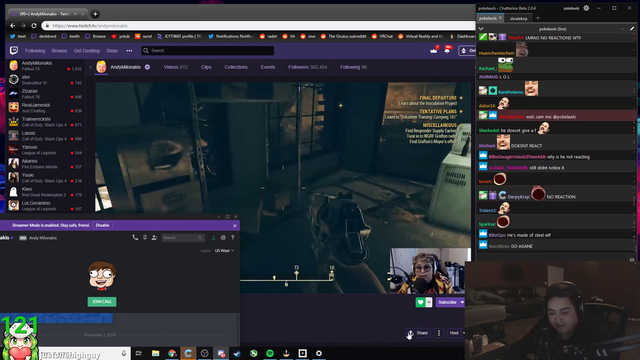
Task: Click the Cortana microphone icon
Action: pos(124,353)
